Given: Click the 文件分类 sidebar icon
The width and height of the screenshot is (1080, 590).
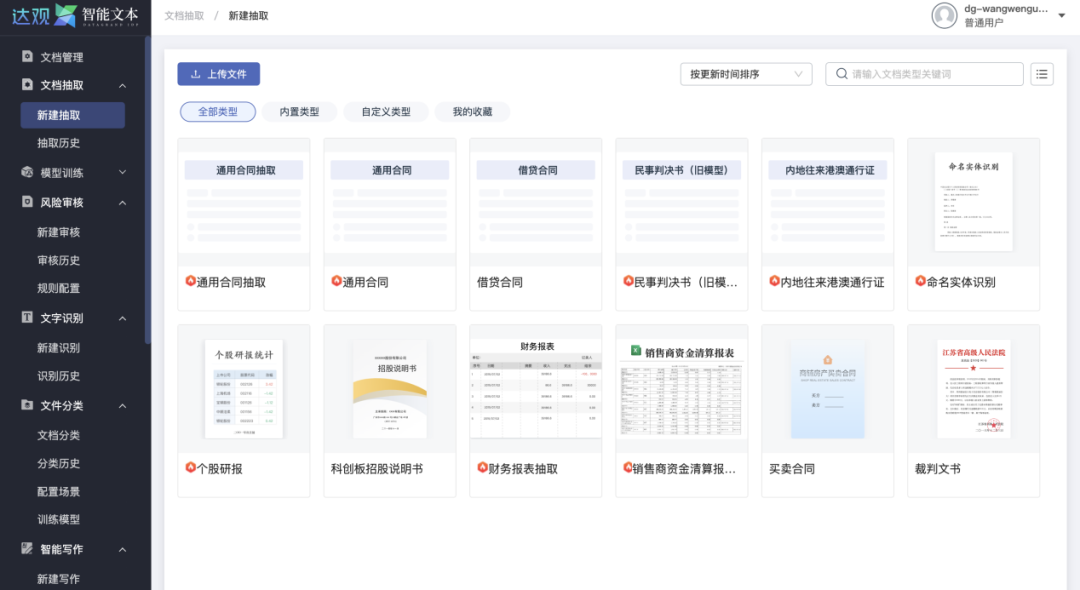Looking at the screenshot, I should pos(27,405).
